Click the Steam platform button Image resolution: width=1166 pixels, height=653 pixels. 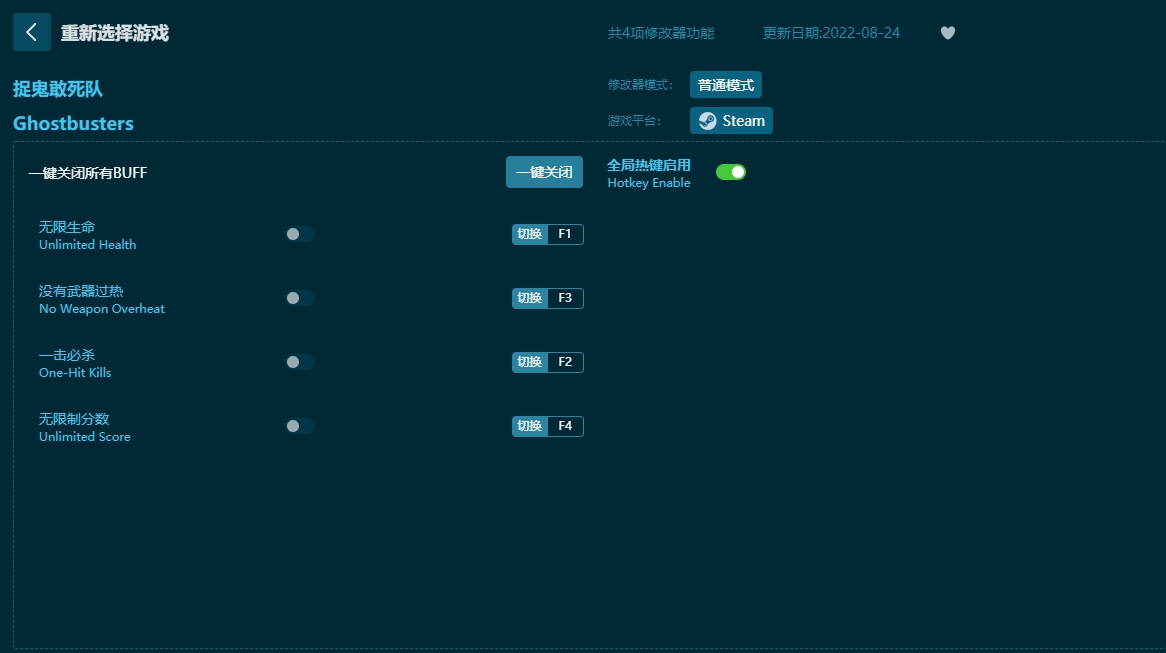731,120
